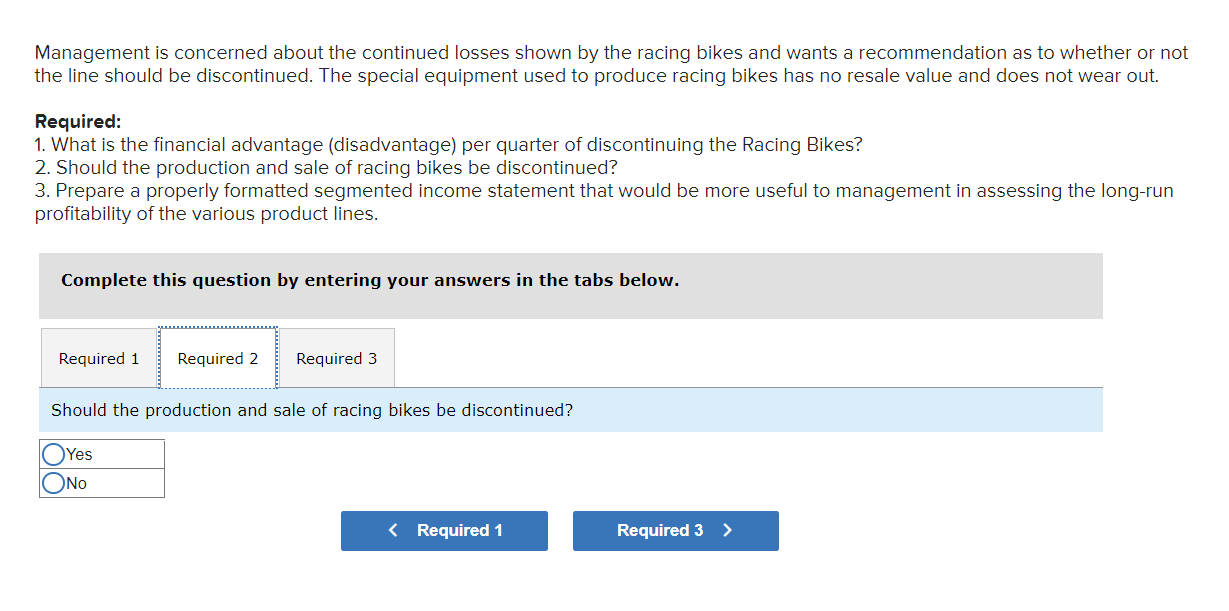
Task: Open the Required 3 tab
Action: click(x=336, y=357)
